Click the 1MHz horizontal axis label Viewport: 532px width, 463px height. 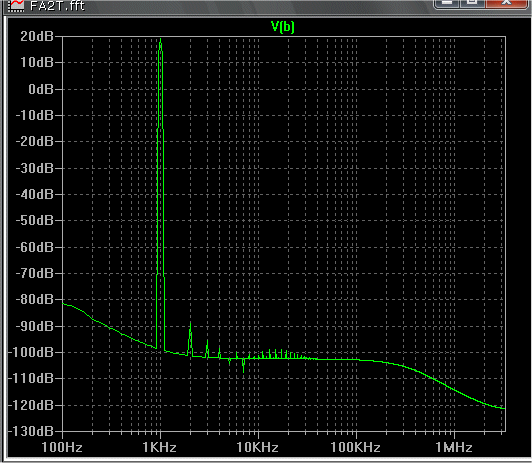coord(454,447)
